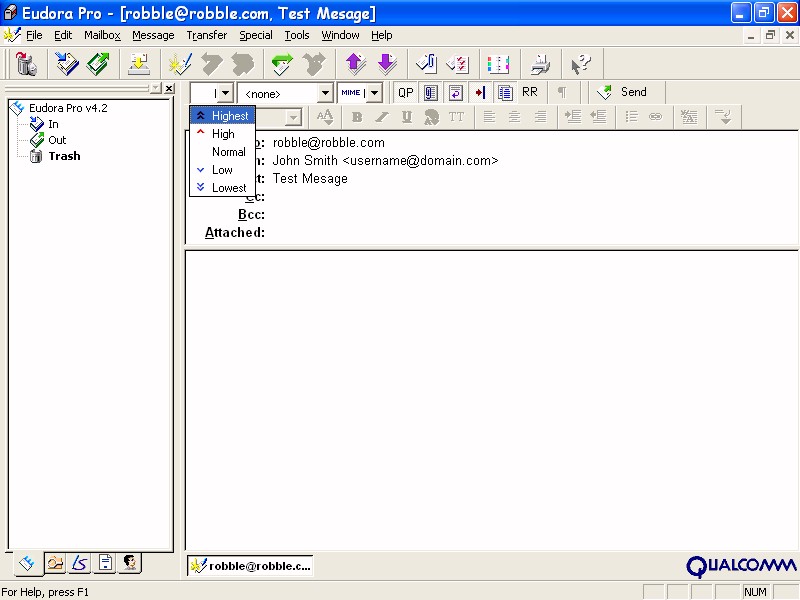Click the Attach File paperclip toolbar icon

tap(427, 64)
